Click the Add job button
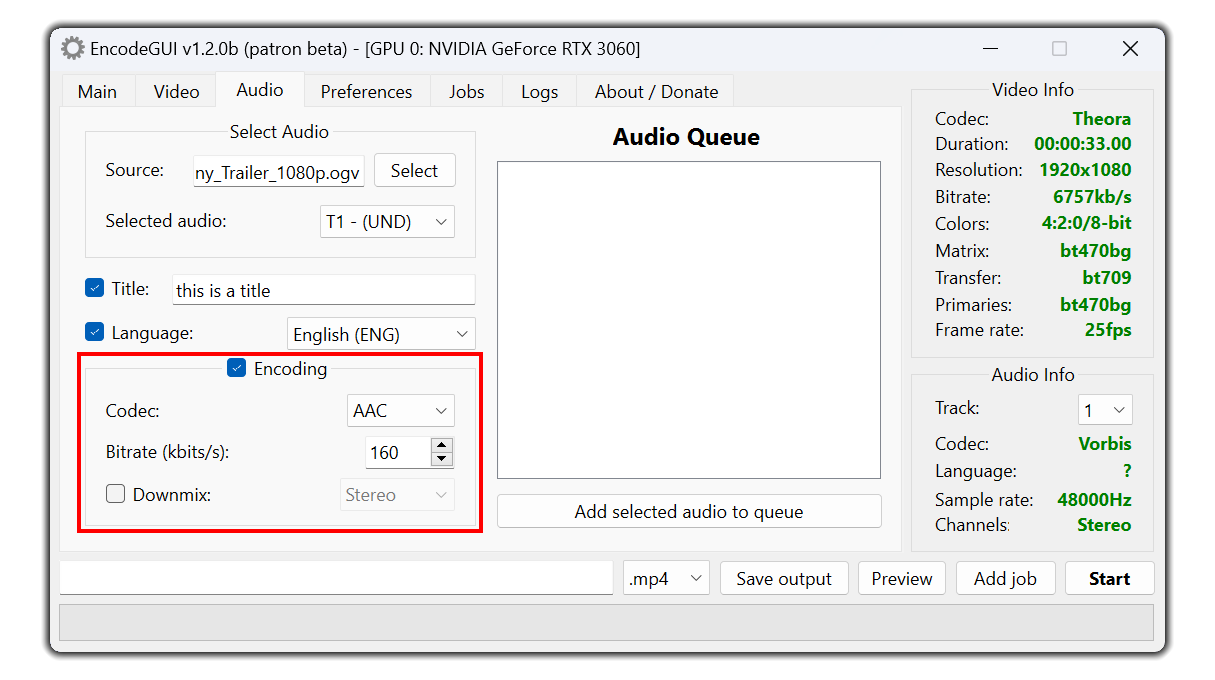The image size is (1215, 680). coord(1005,578)
